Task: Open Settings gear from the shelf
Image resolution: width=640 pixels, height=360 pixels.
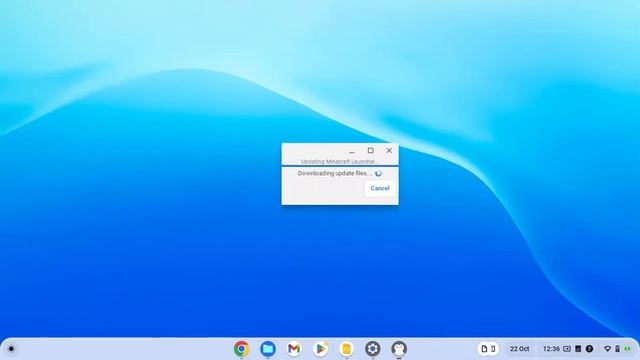Action: (373, 349)
